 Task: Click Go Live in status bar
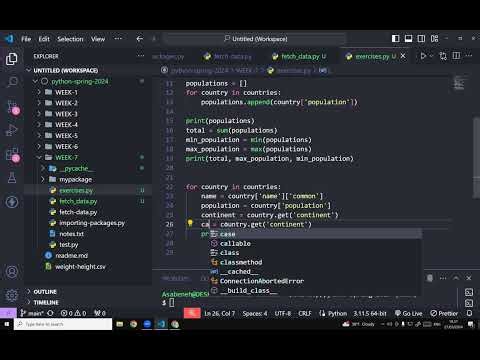tap(409, 313)
